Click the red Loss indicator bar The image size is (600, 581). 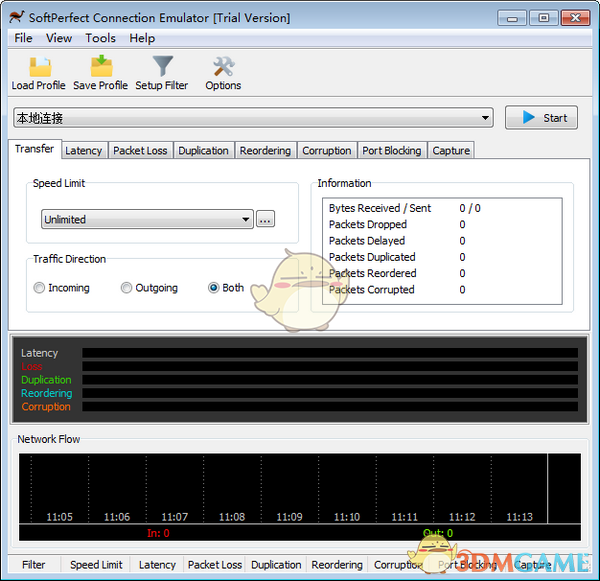coord(330,366)
